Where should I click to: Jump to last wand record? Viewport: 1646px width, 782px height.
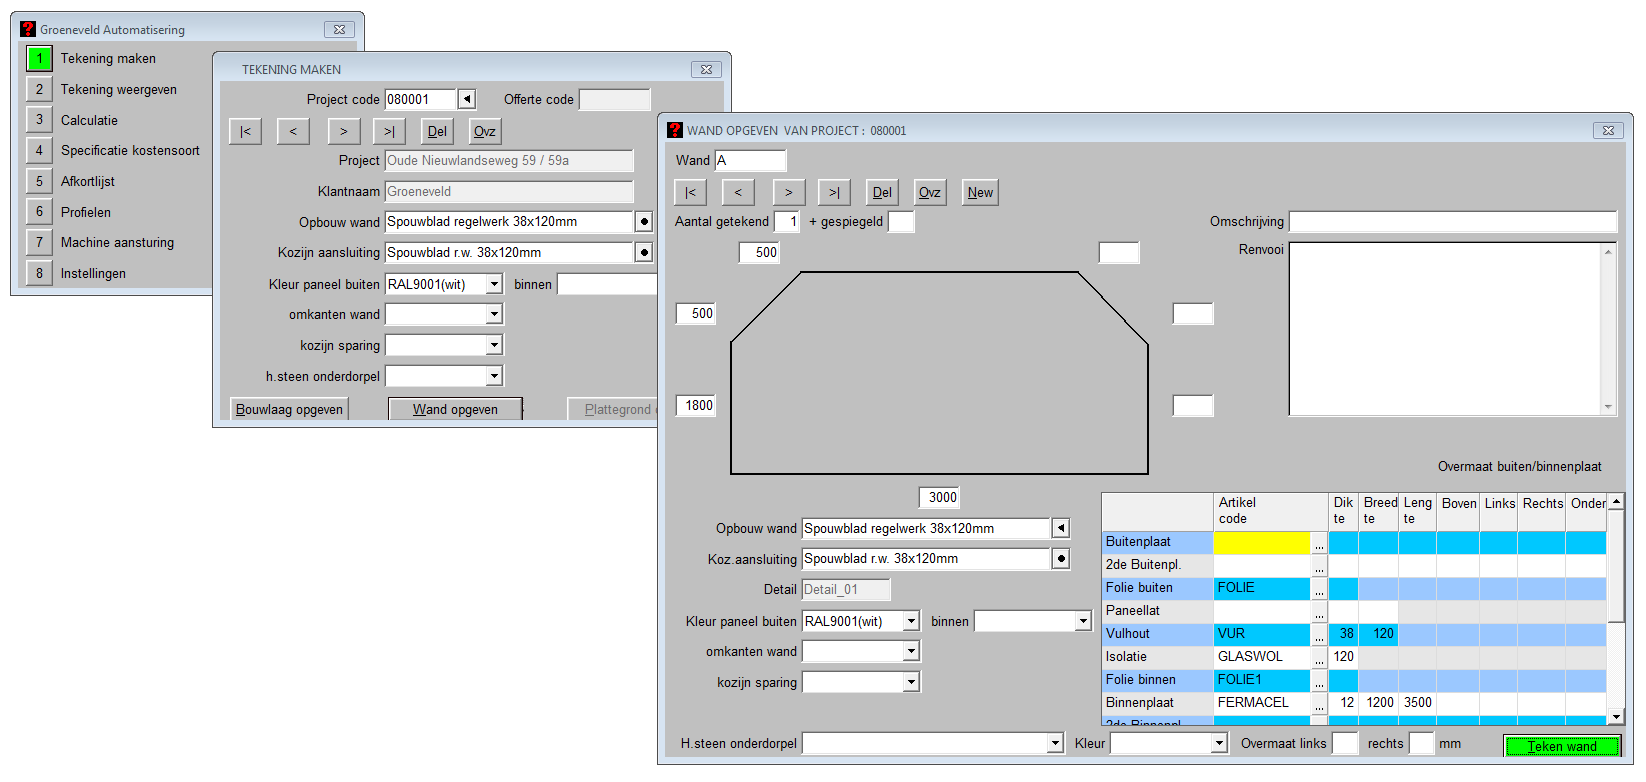834,193
